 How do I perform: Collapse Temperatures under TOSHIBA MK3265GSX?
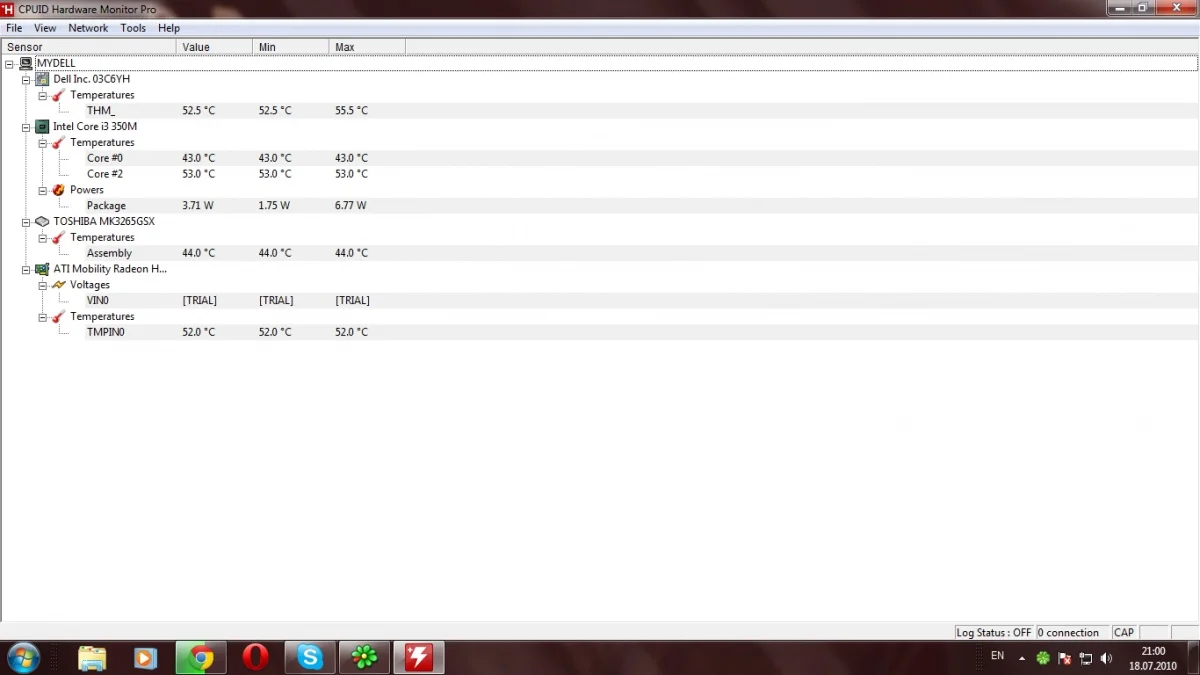tap(43, 238)
